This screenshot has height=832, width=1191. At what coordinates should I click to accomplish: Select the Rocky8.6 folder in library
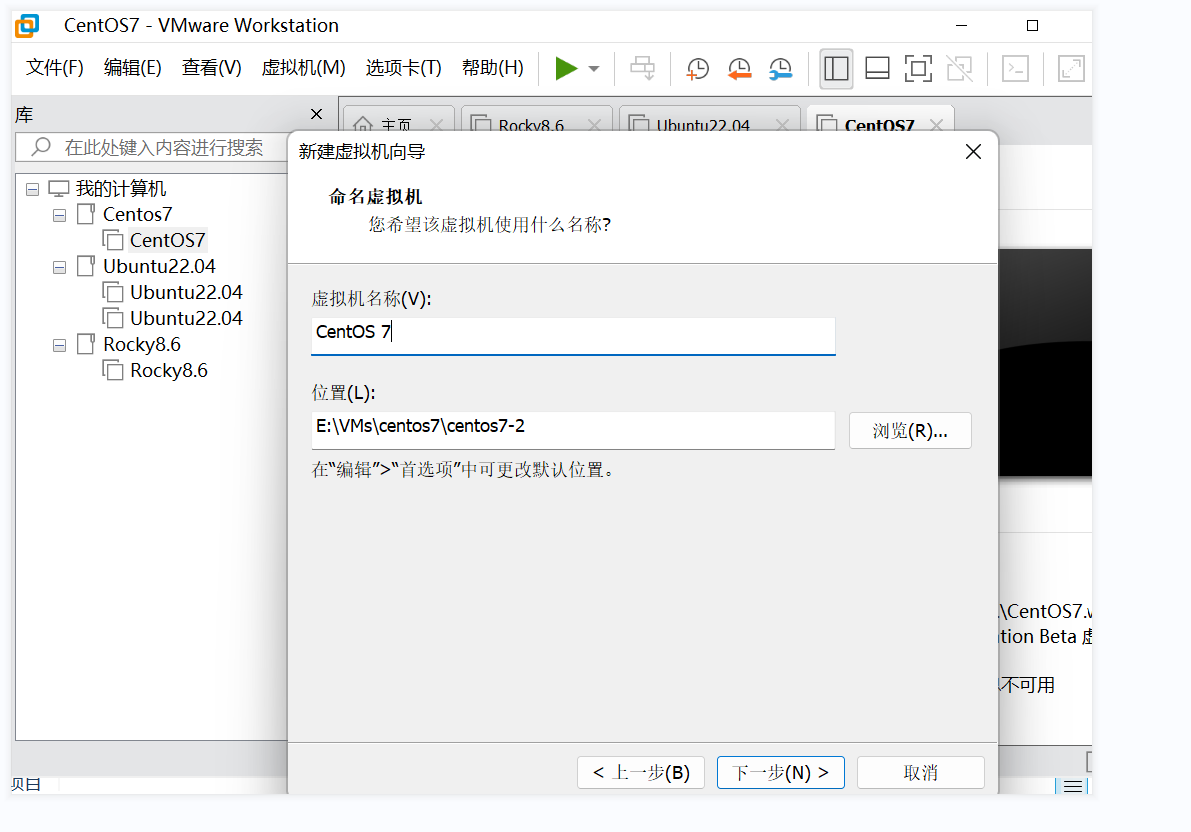click(x=141, y=344)
